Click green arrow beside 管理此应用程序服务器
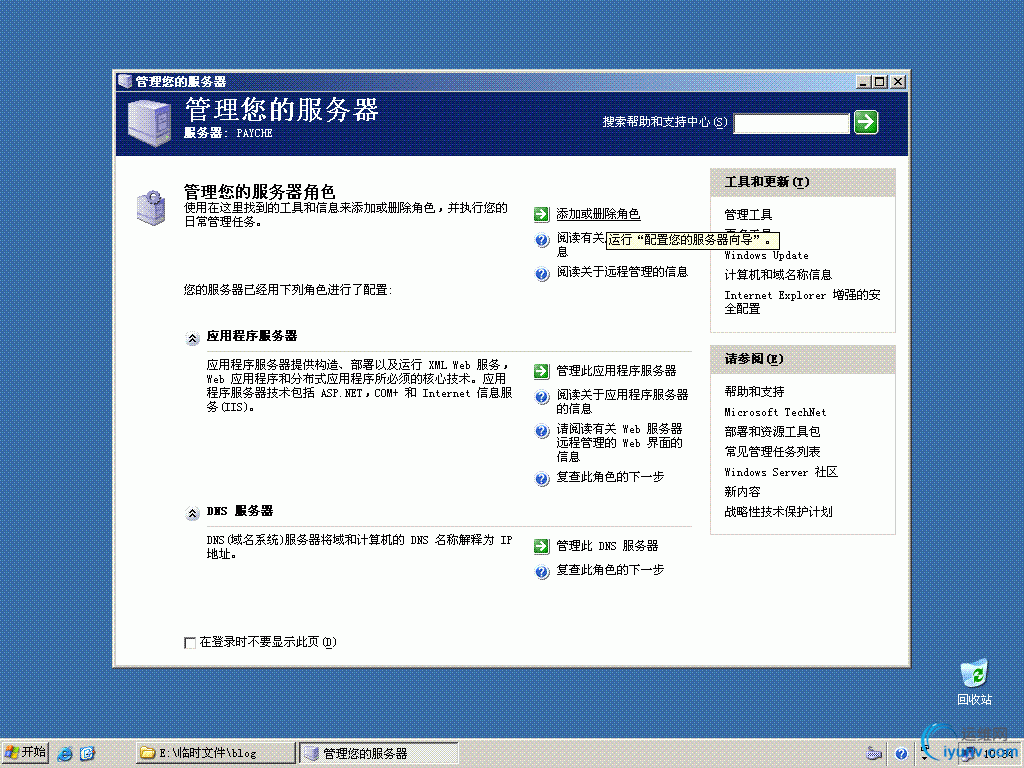The image size is (1024, 768). click(541, 371)
